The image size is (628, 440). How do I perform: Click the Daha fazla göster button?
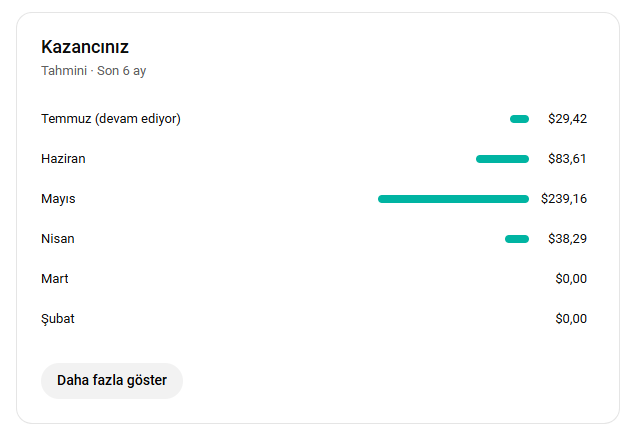click(112, 380)
